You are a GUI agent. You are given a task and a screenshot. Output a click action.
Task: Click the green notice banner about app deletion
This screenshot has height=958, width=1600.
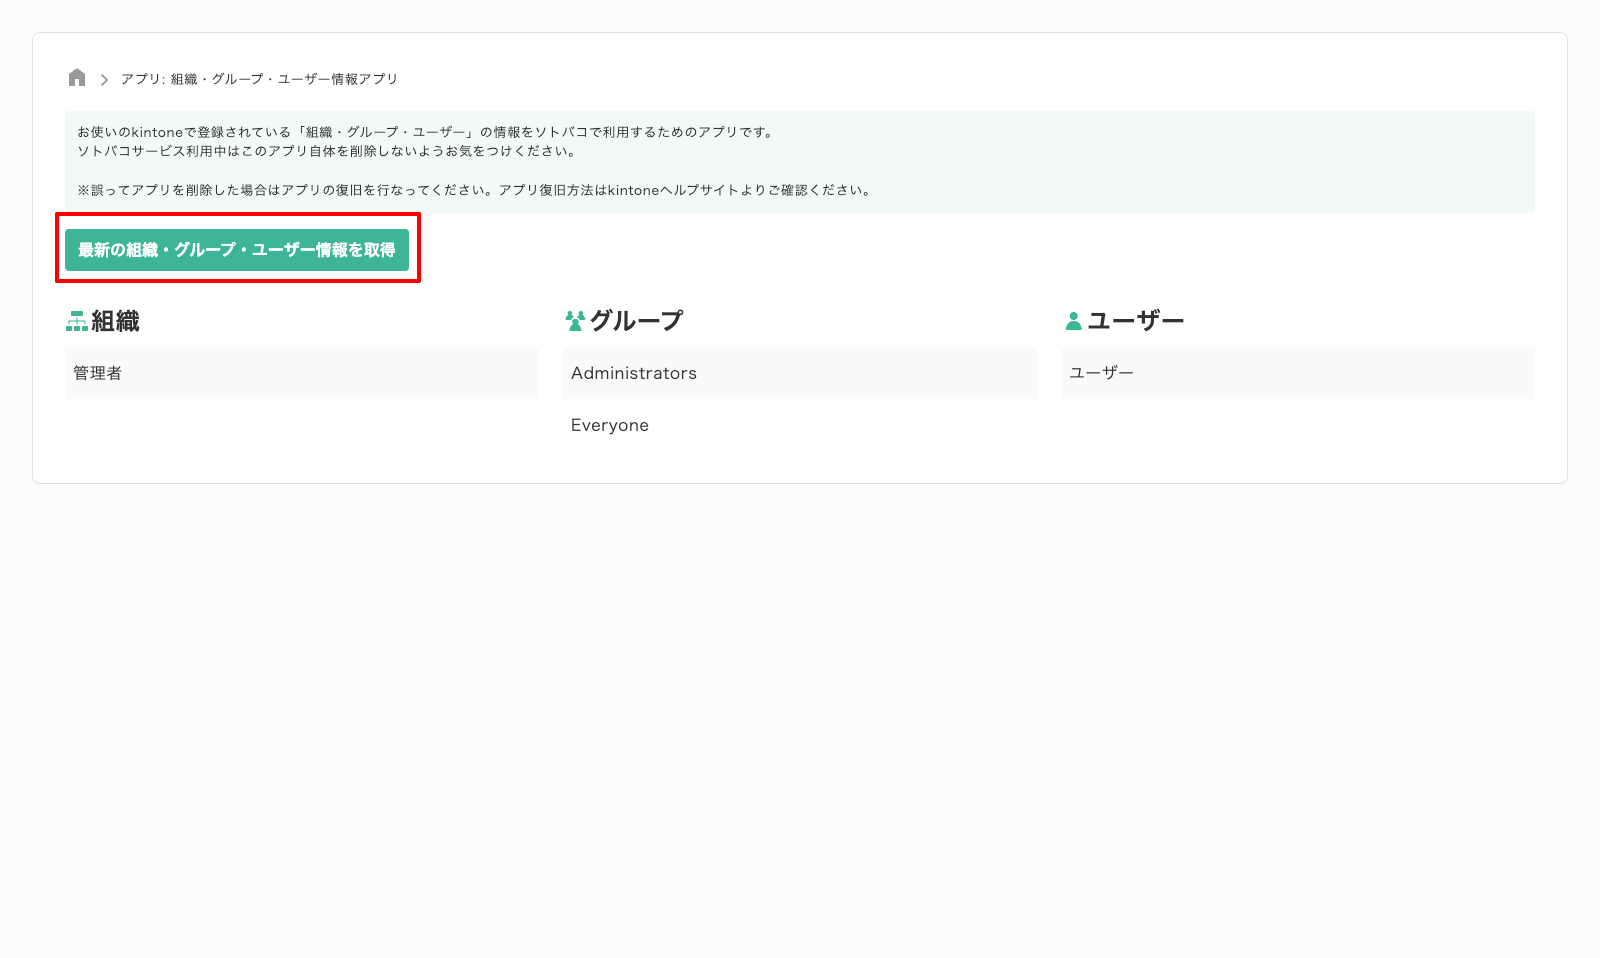point(800,162)
